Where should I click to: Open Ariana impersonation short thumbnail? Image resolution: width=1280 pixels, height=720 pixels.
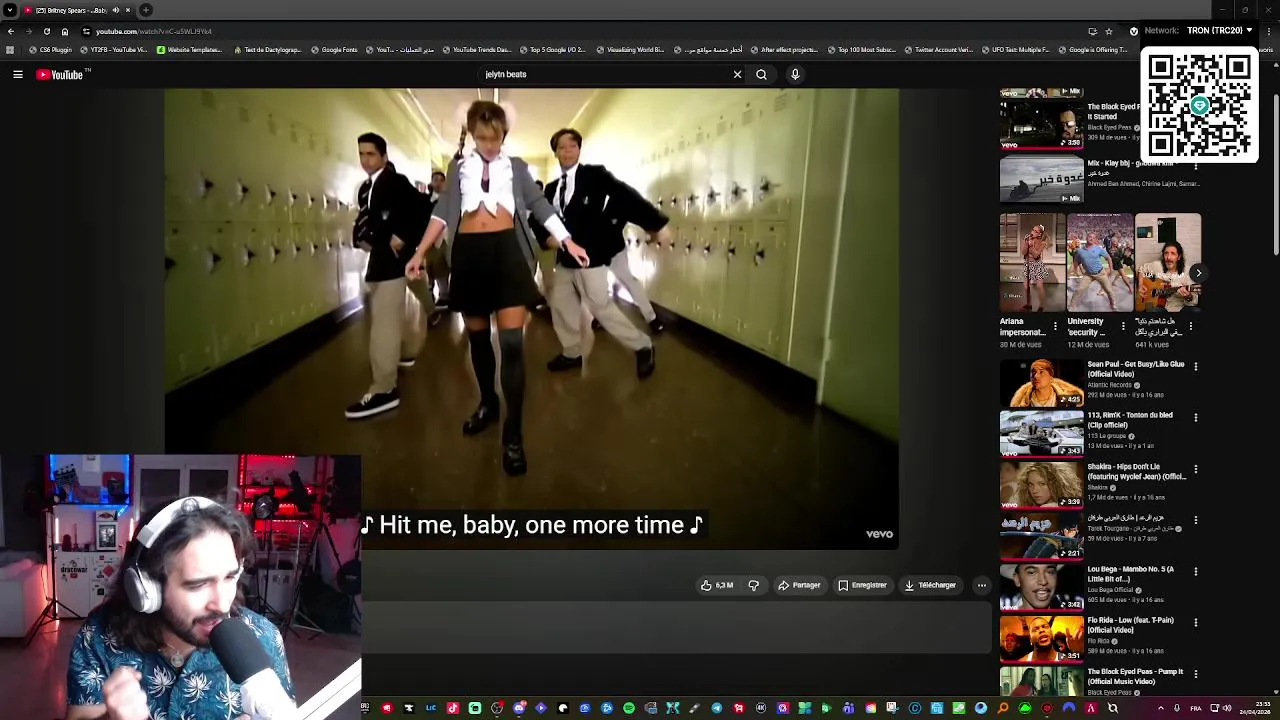tap(1032, 263)
